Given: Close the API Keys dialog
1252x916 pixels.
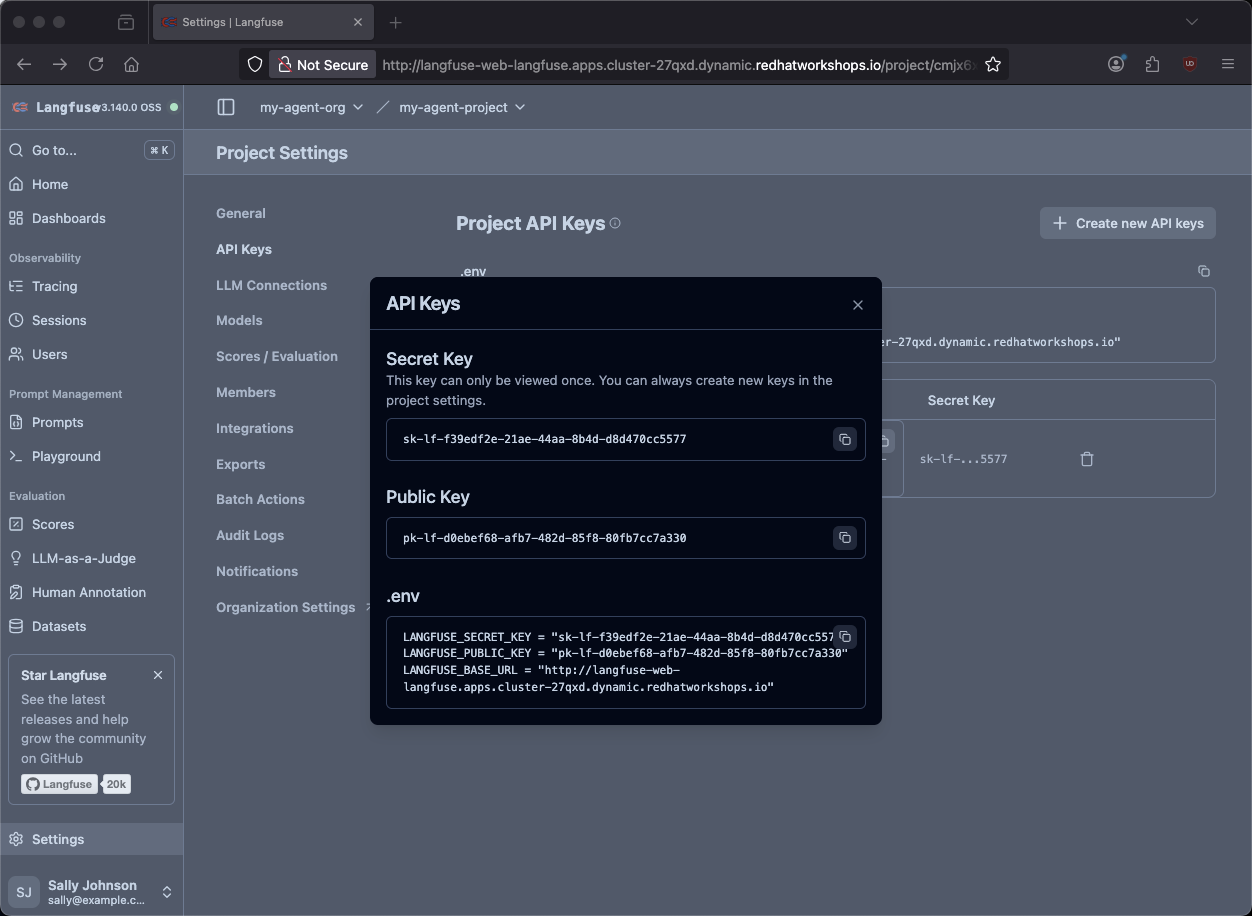Looking at the screenshot, I should tap(857, 305).
